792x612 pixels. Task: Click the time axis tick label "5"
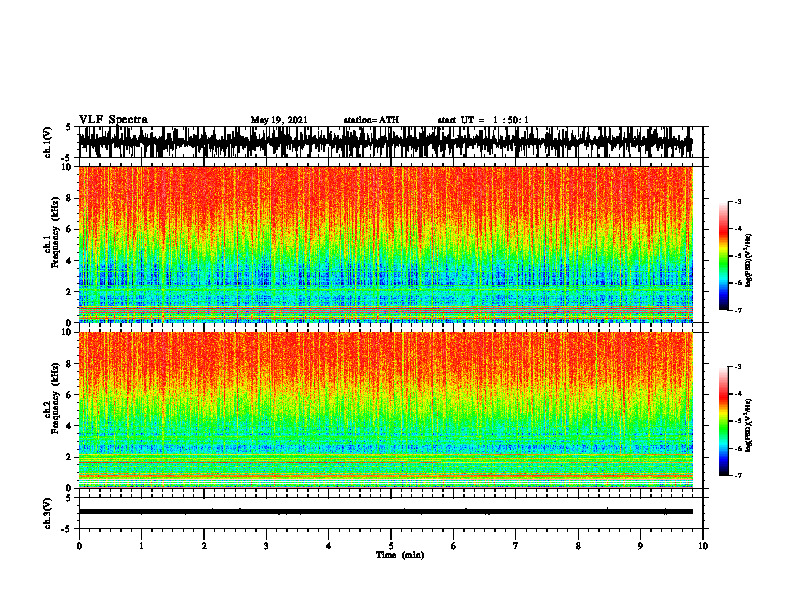pyautogui.click(x=391, y=546)
